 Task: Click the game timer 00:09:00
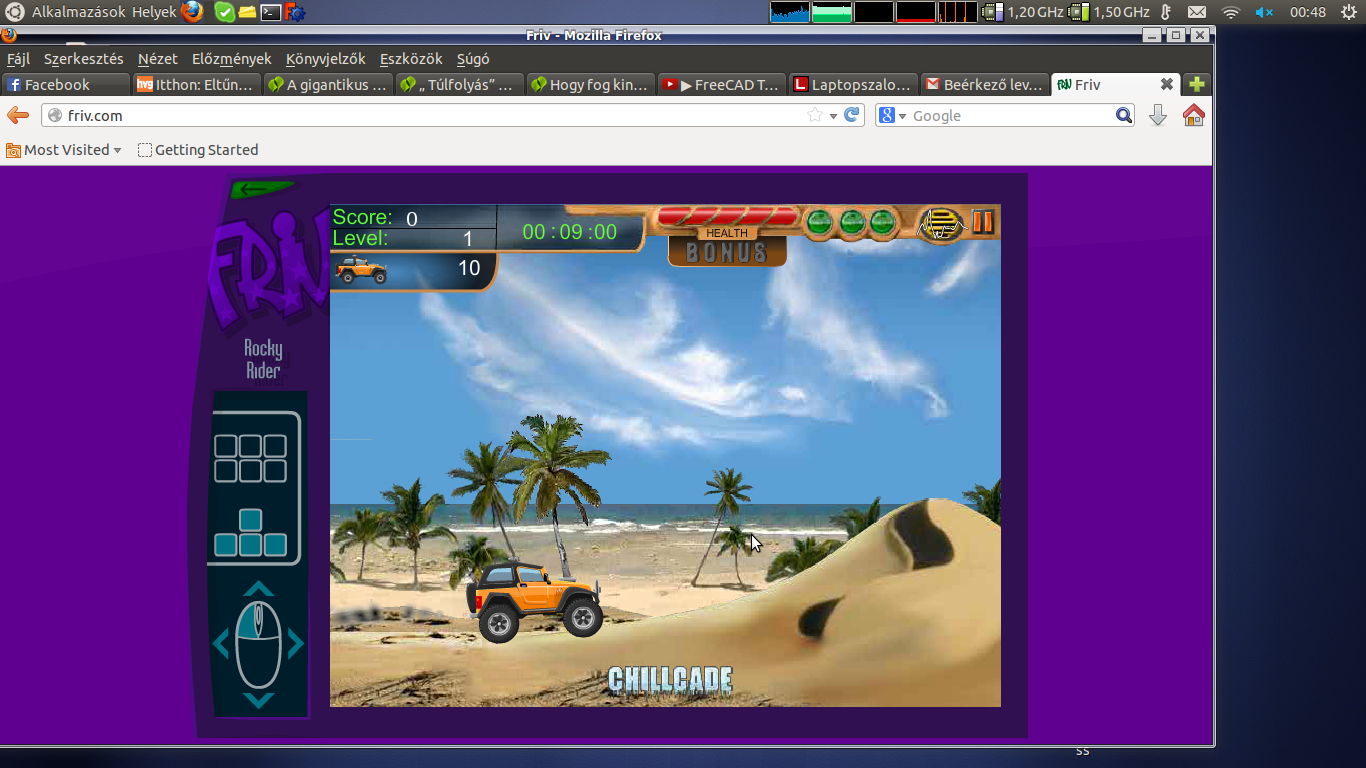(x=570, y=232)
